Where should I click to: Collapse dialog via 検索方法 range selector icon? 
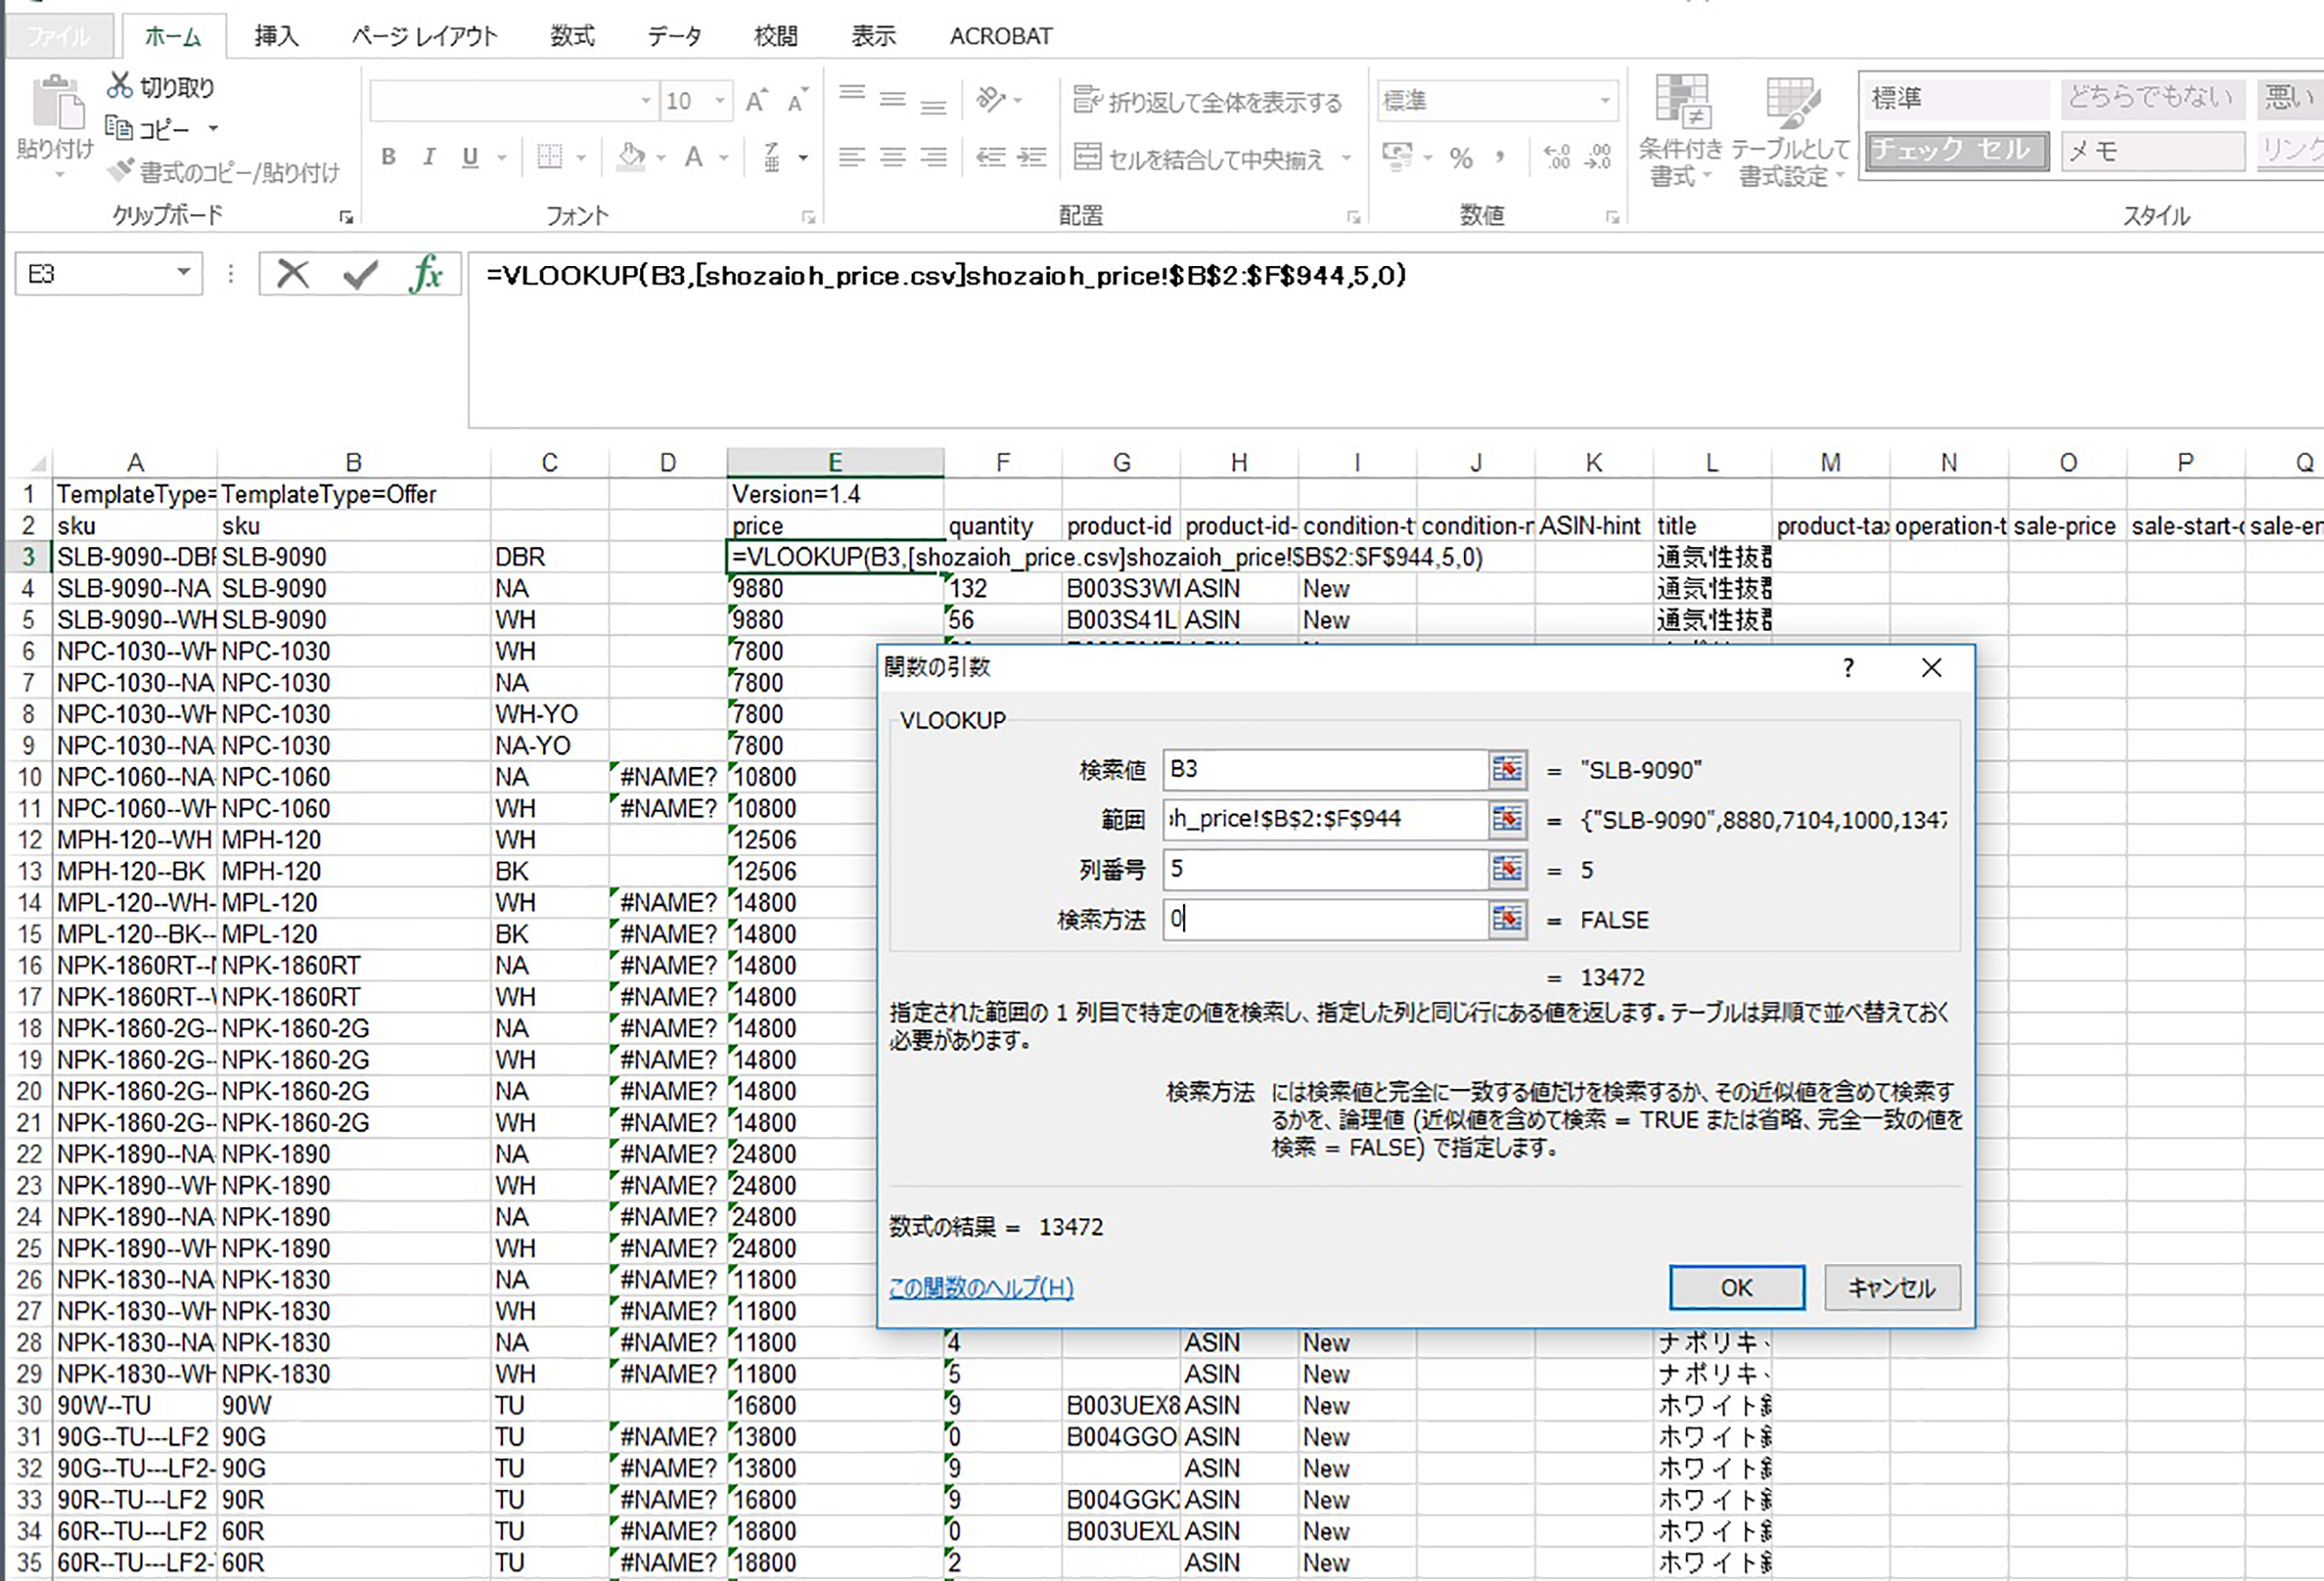(1507, 919)
